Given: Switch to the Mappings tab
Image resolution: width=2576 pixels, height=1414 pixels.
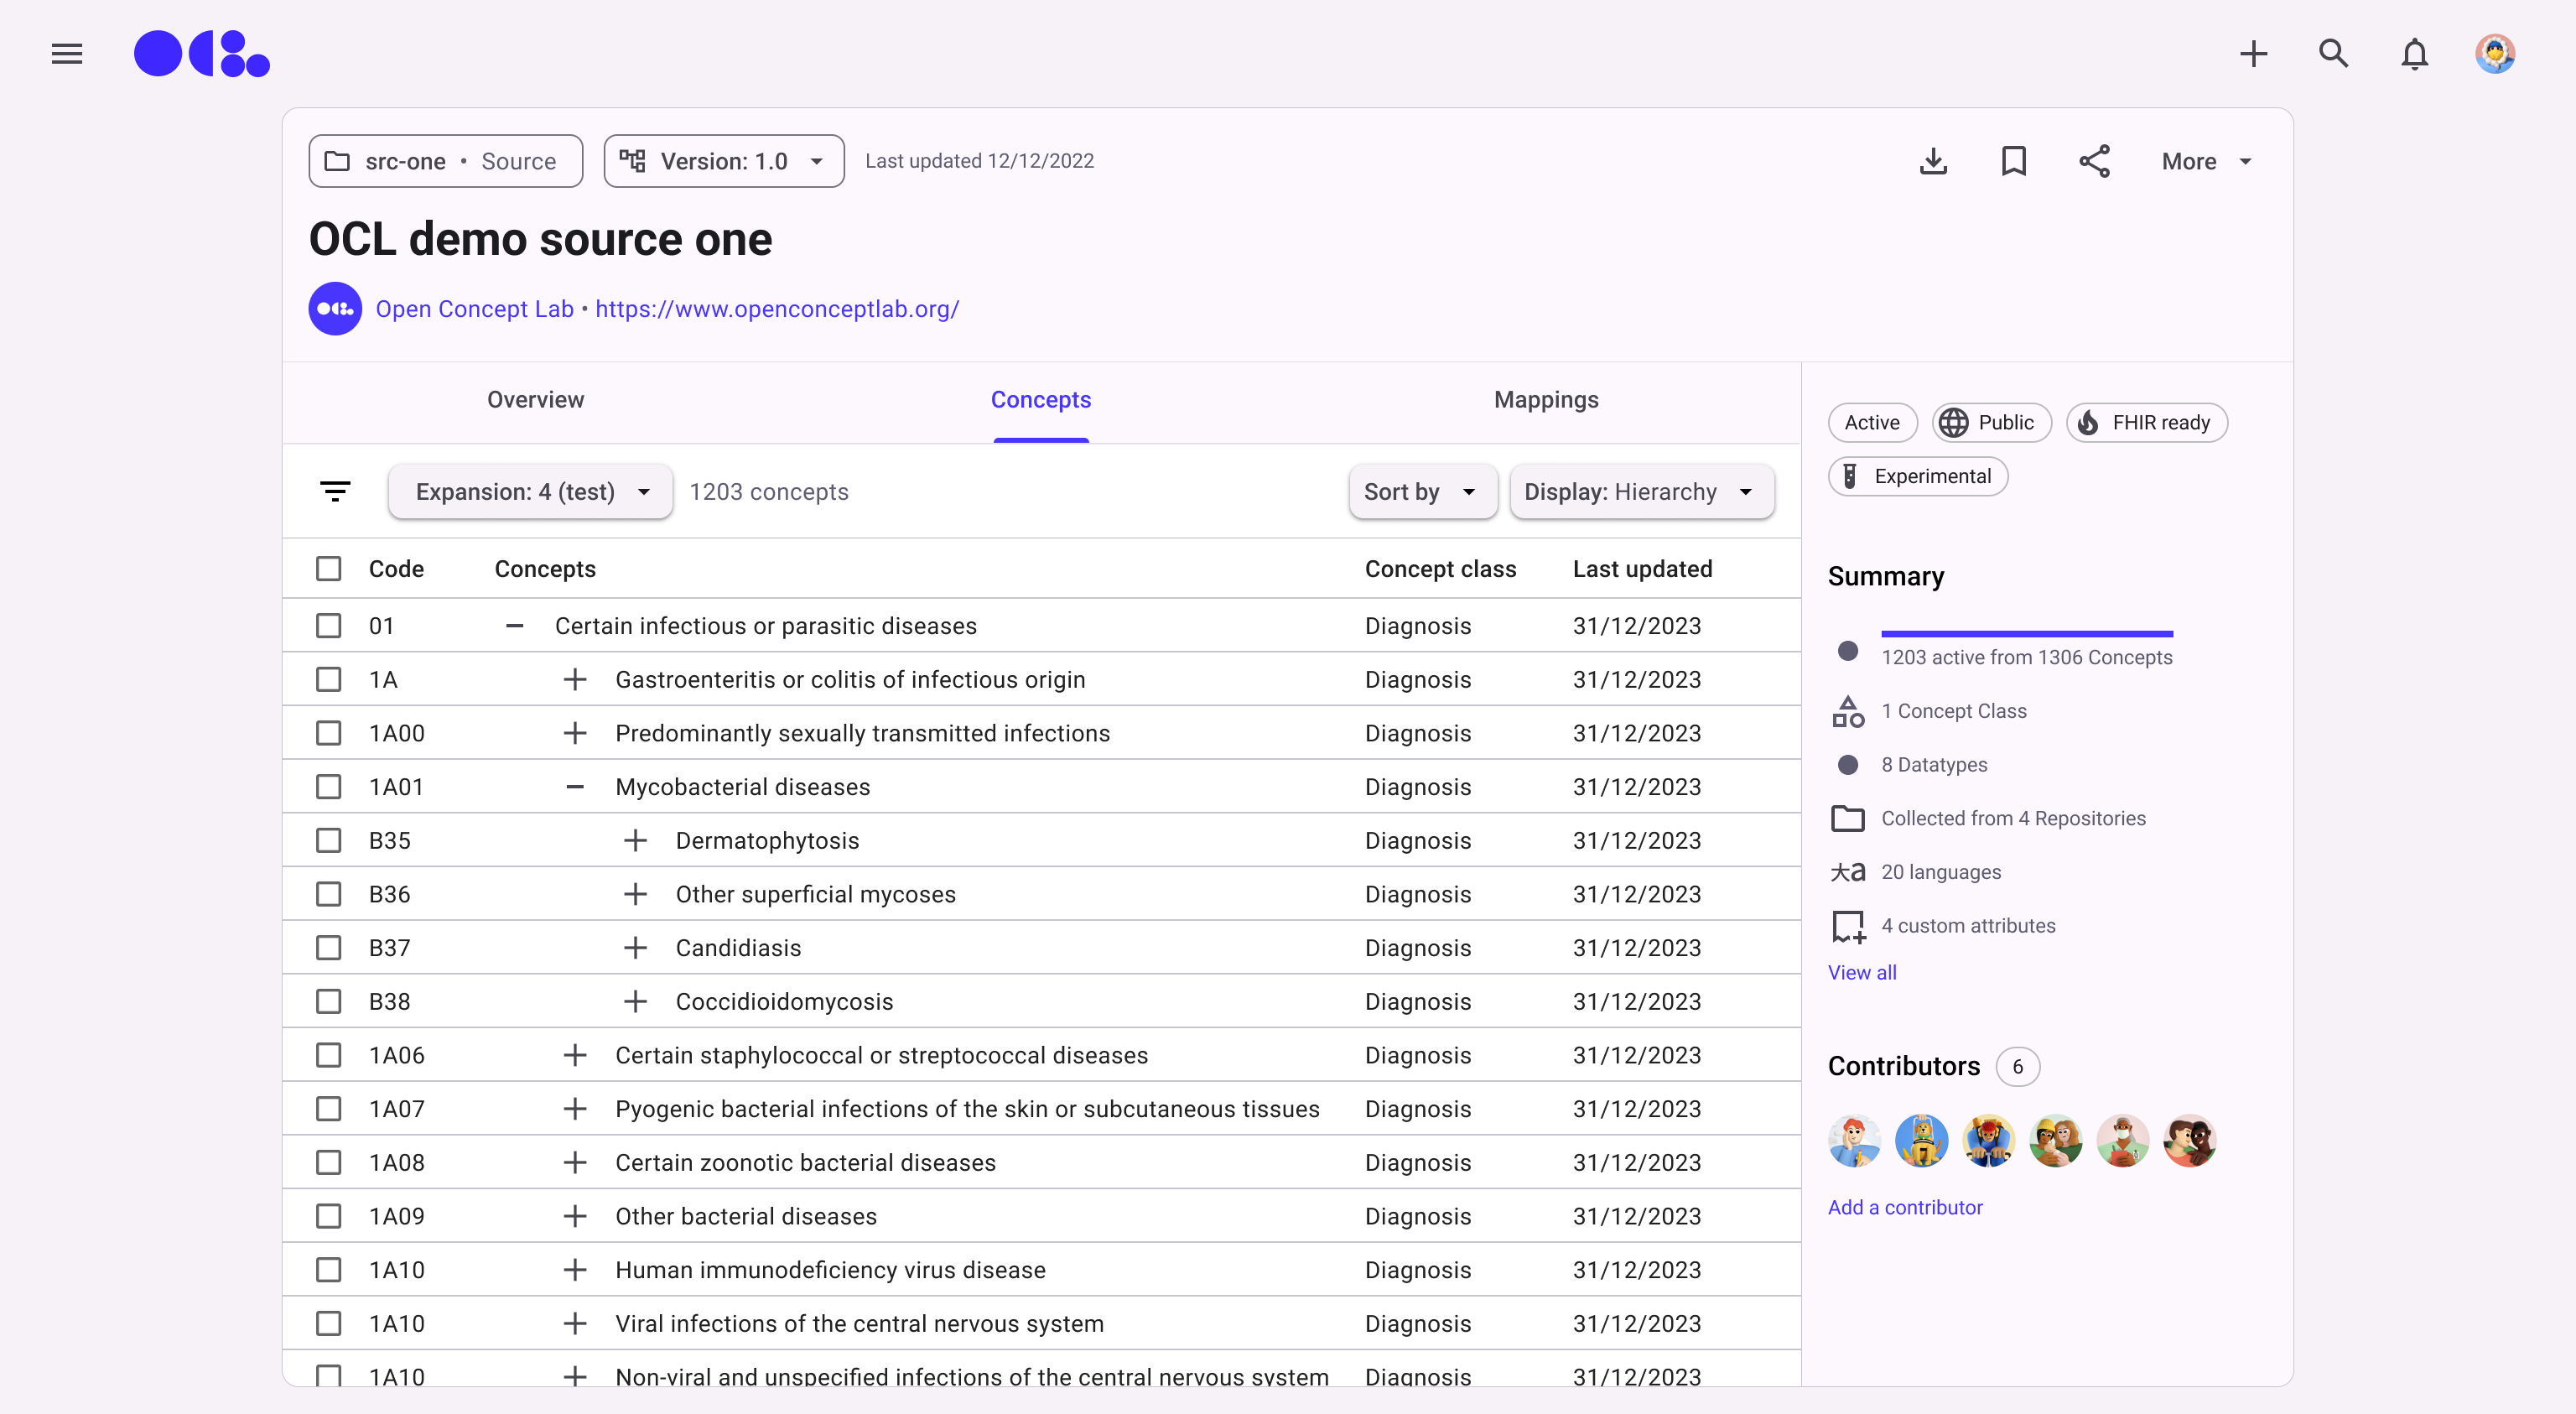Looking at the screenshot, I should coord(1545,400).
